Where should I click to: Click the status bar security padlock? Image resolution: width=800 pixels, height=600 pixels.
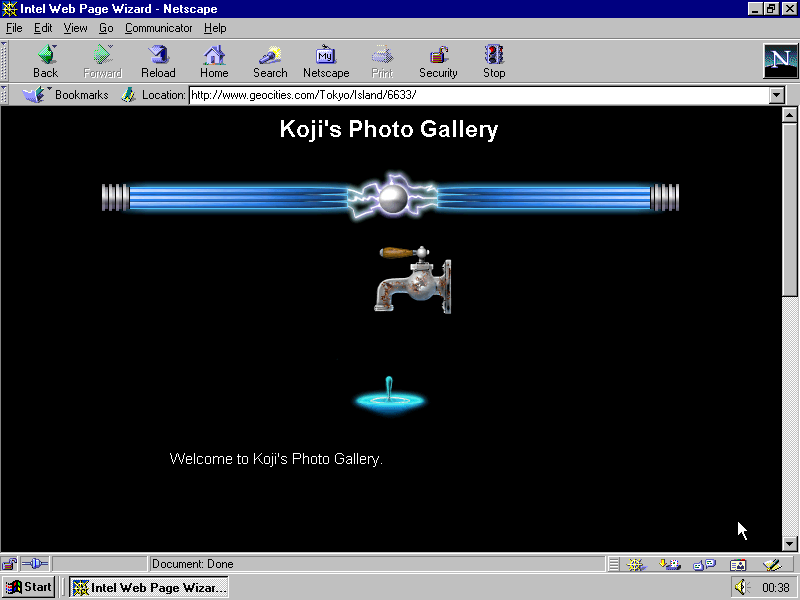pos(9,564)
